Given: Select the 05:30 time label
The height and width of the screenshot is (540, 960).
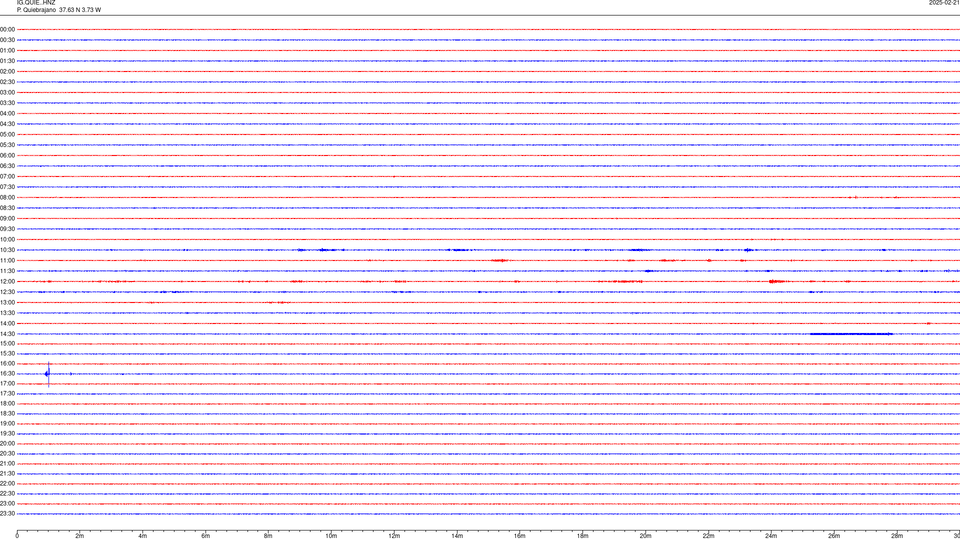Looking at the screenshot, I should [x=7, y=145].
